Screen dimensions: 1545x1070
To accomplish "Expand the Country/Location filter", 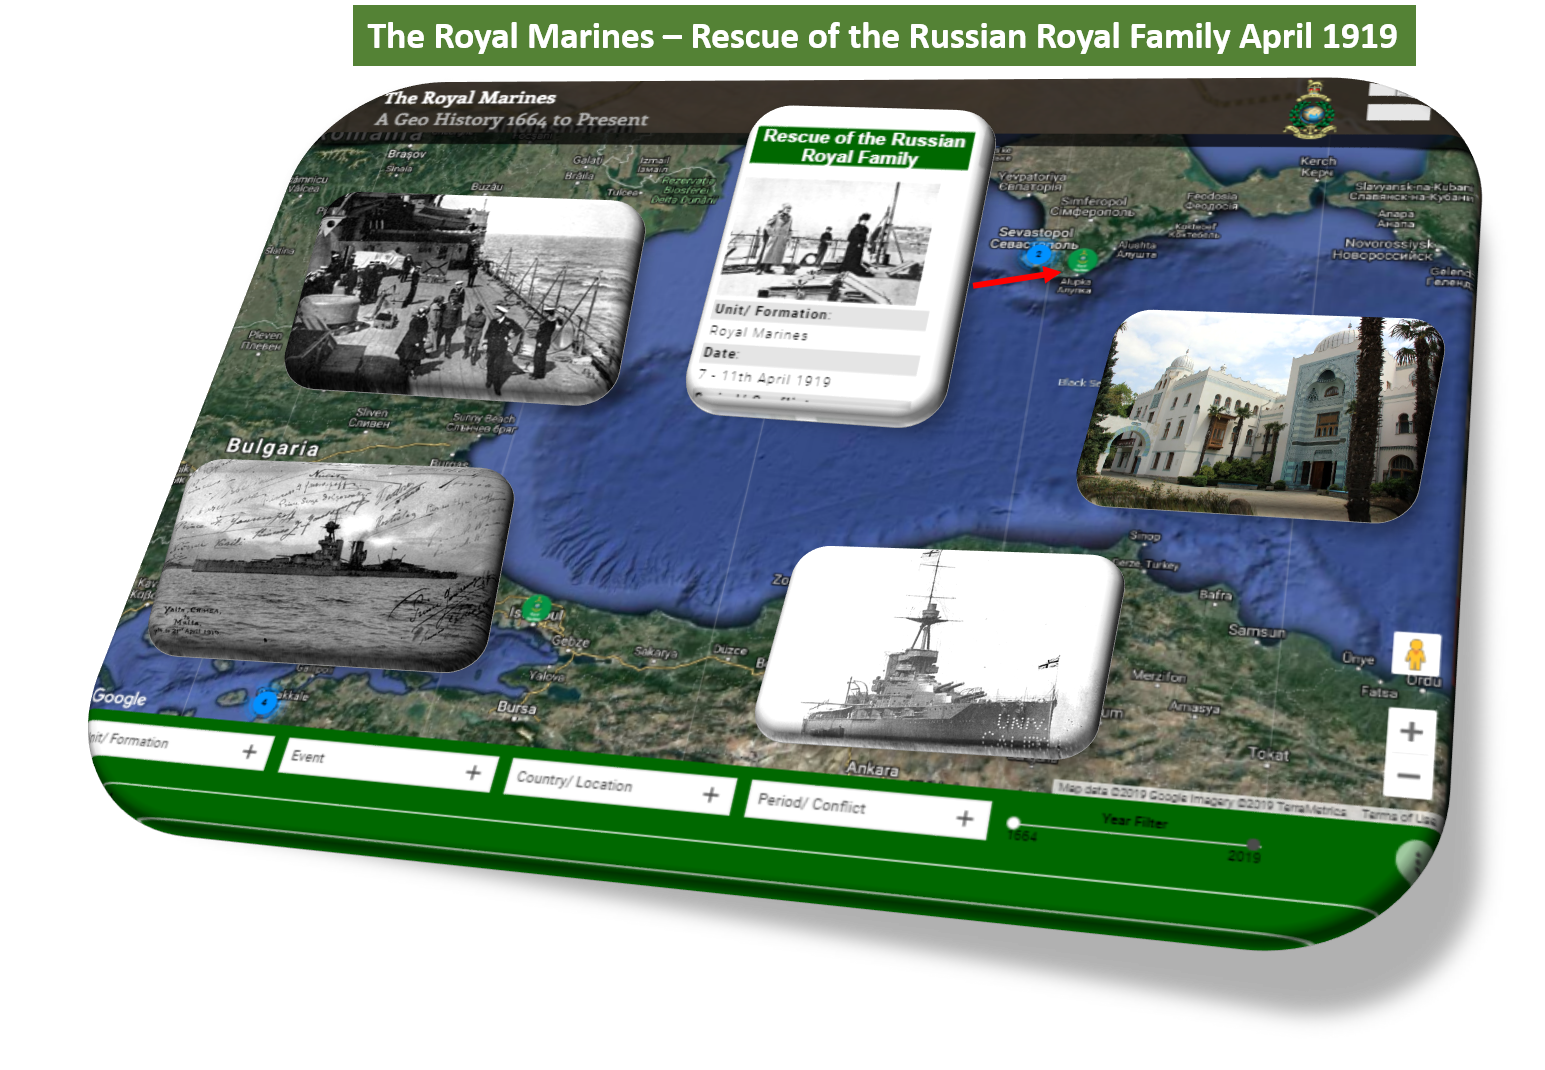I will click(620, 788).
